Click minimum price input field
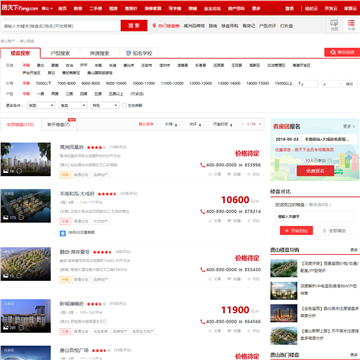The height and width of the screenshot is (360, 360). pyautogui.click(x=309, y=84)
